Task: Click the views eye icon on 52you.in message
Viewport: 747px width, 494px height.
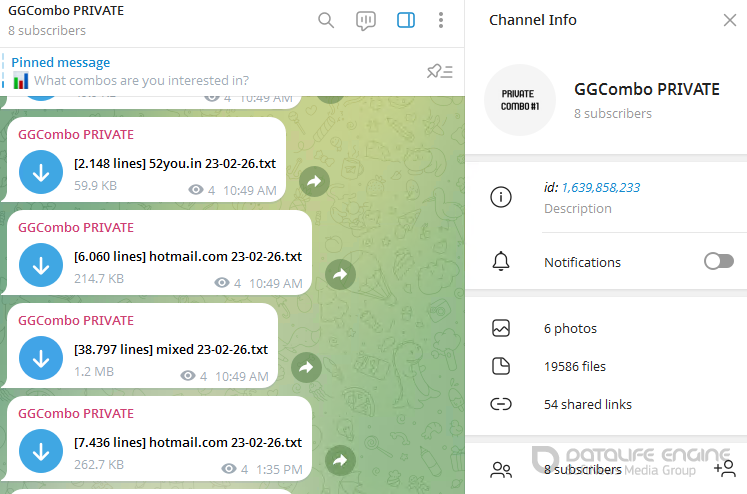Action: [x=195, y=190]
